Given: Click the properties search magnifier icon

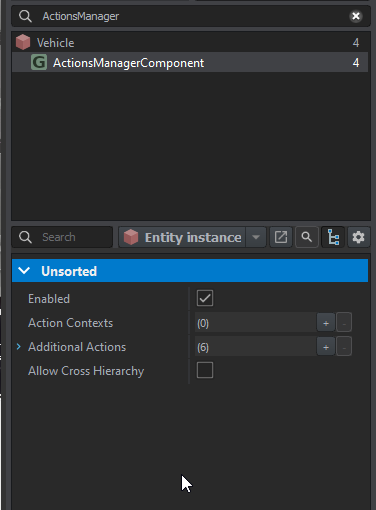Looking at the screenshot, I should point(25,237).
